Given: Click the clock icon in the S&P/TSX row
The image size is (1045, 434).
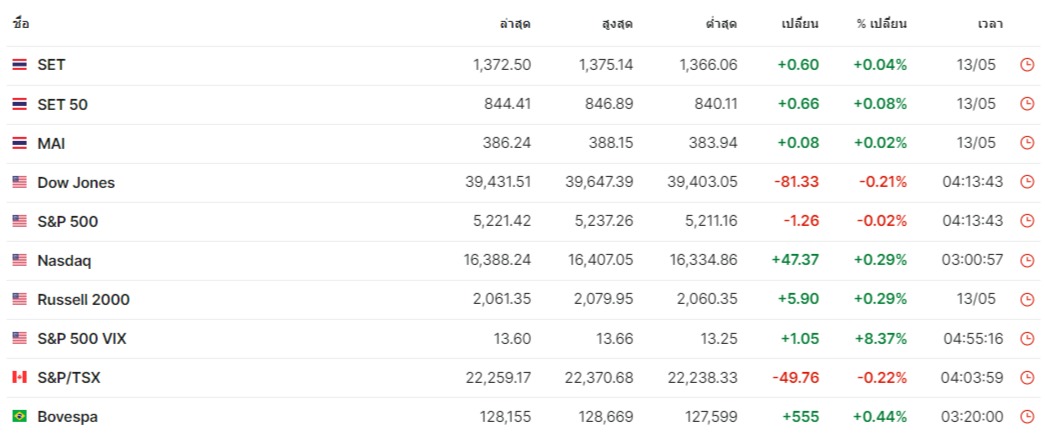Looking at the screenshot, I should point(1026,377).
